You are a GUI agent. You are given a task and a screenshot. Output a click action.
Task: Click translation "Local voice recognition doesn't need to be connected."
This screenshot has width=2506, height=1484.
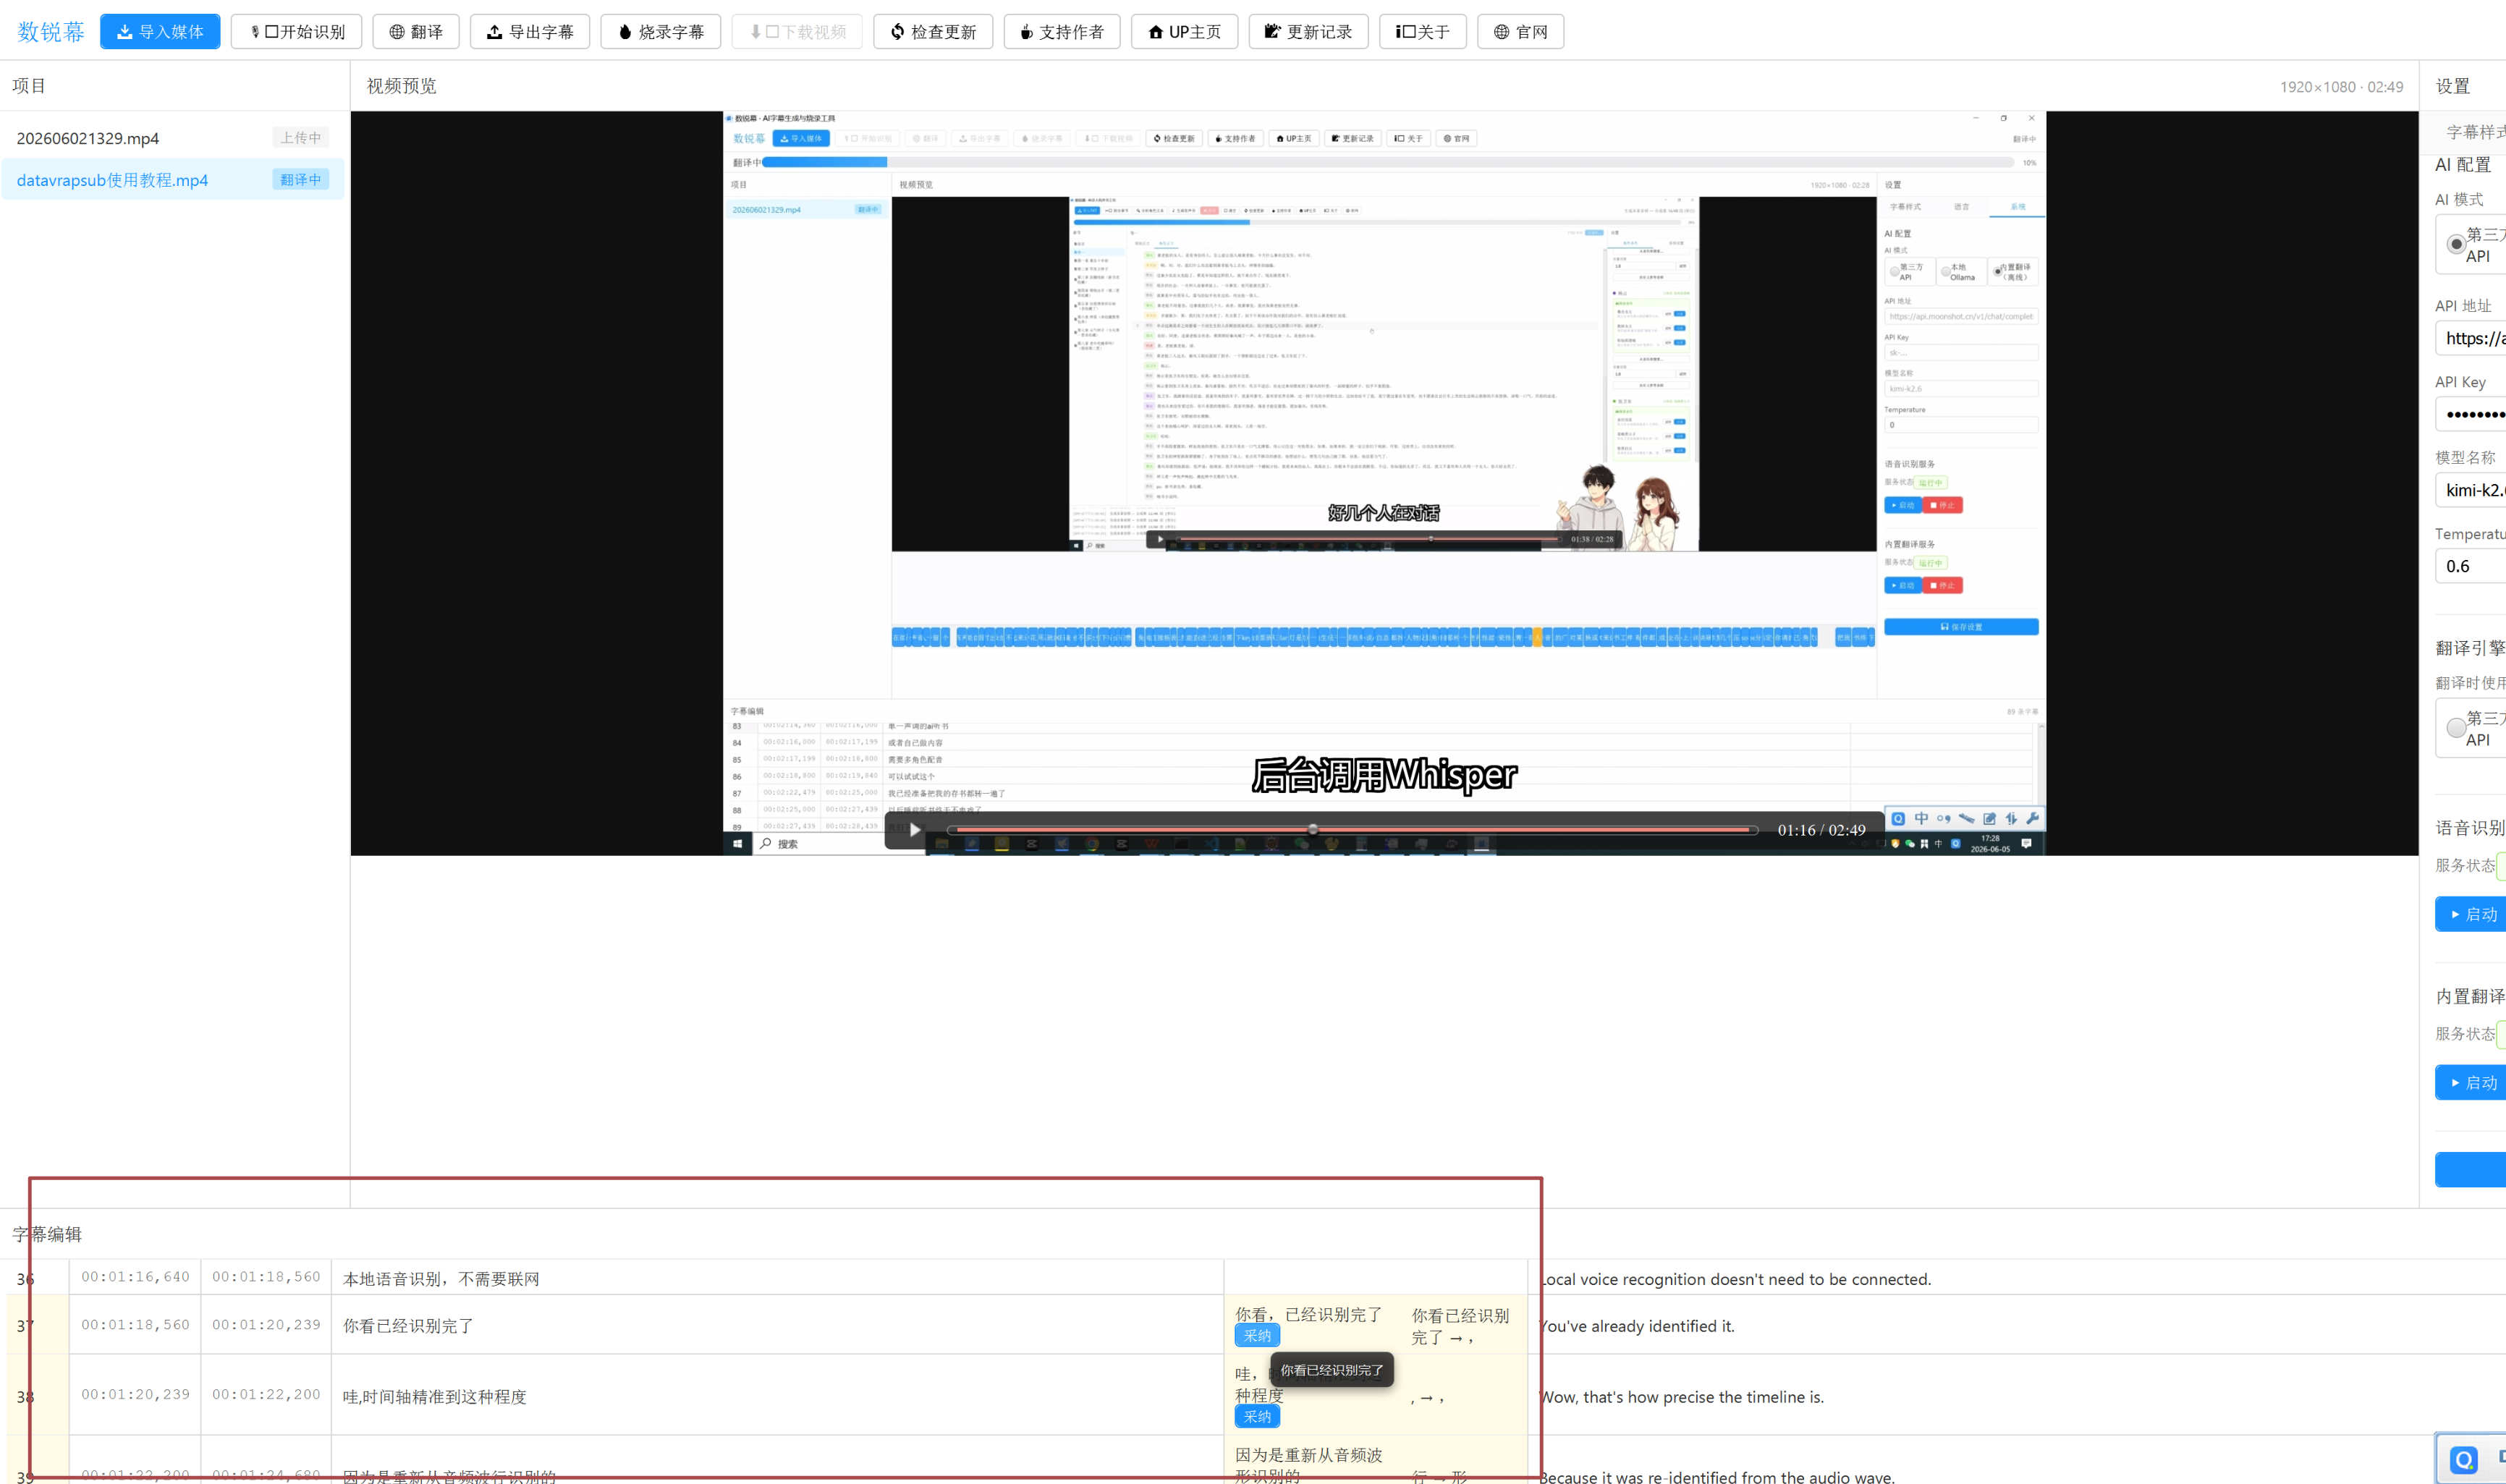point(1736,1279)
